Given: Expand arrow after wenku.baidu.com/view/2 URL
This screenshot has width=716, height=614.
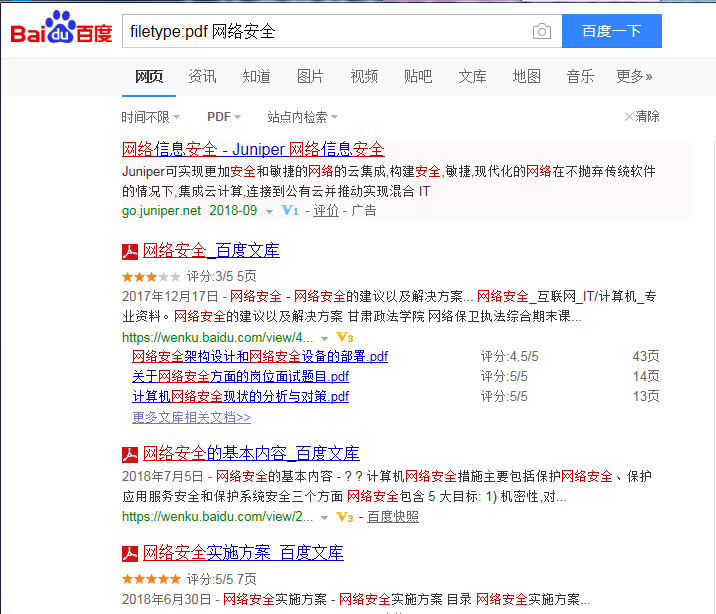Looking at the screenshot, I should (324, 518).
